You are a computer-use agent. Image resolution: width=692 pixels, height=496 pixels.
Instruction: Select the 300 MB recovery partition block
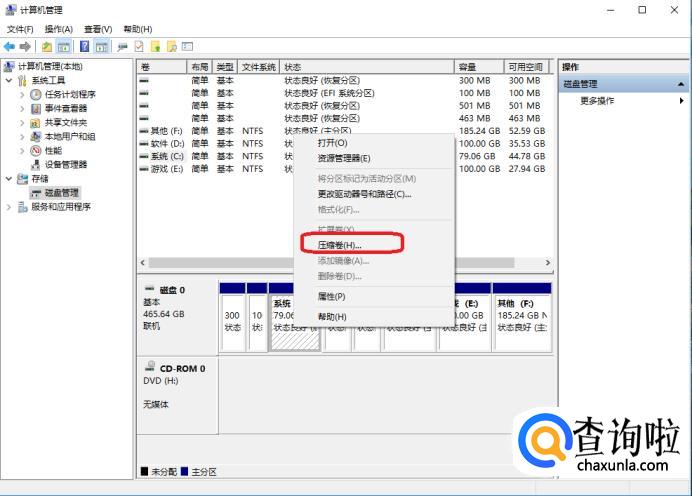click(233, 318)
